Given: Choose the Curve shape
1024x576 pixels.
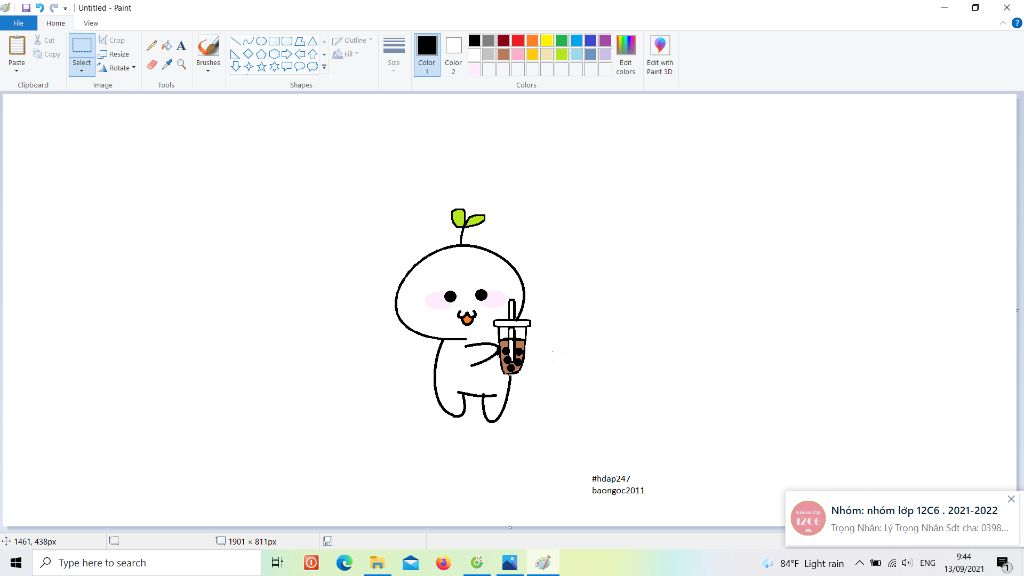Looking at the screenshot, I should (x=248, y=41).
